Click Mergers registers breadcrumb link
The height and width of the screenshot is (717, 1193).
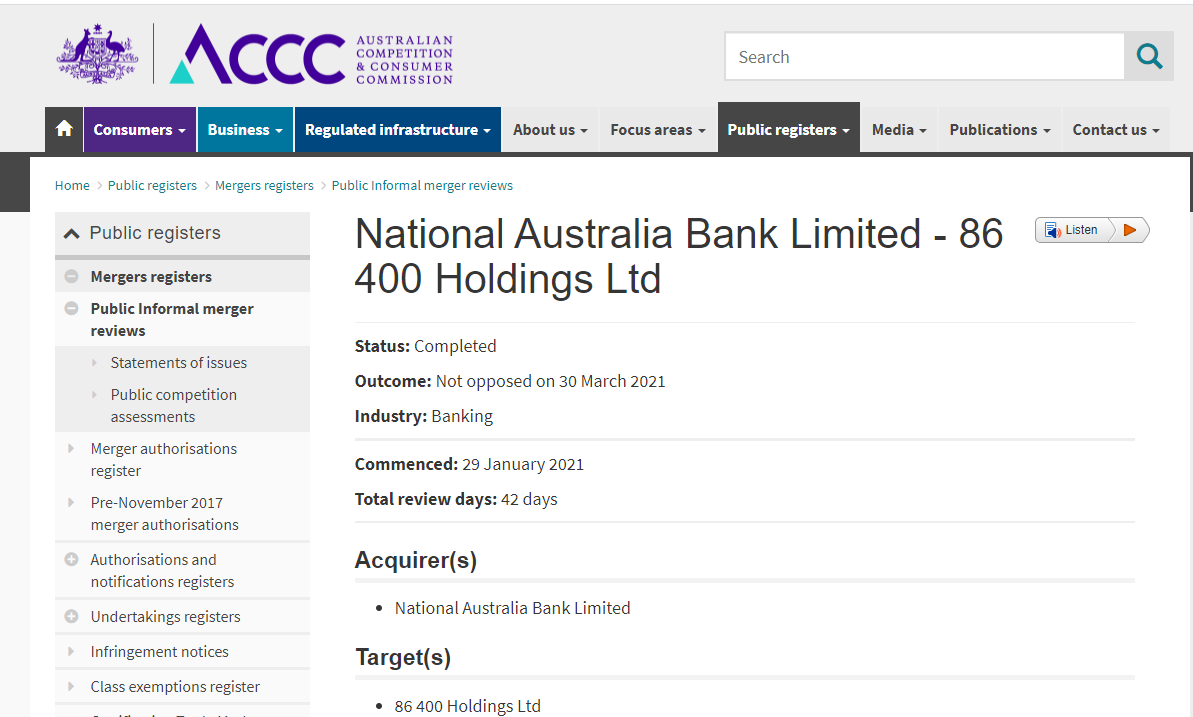(264, 185)
